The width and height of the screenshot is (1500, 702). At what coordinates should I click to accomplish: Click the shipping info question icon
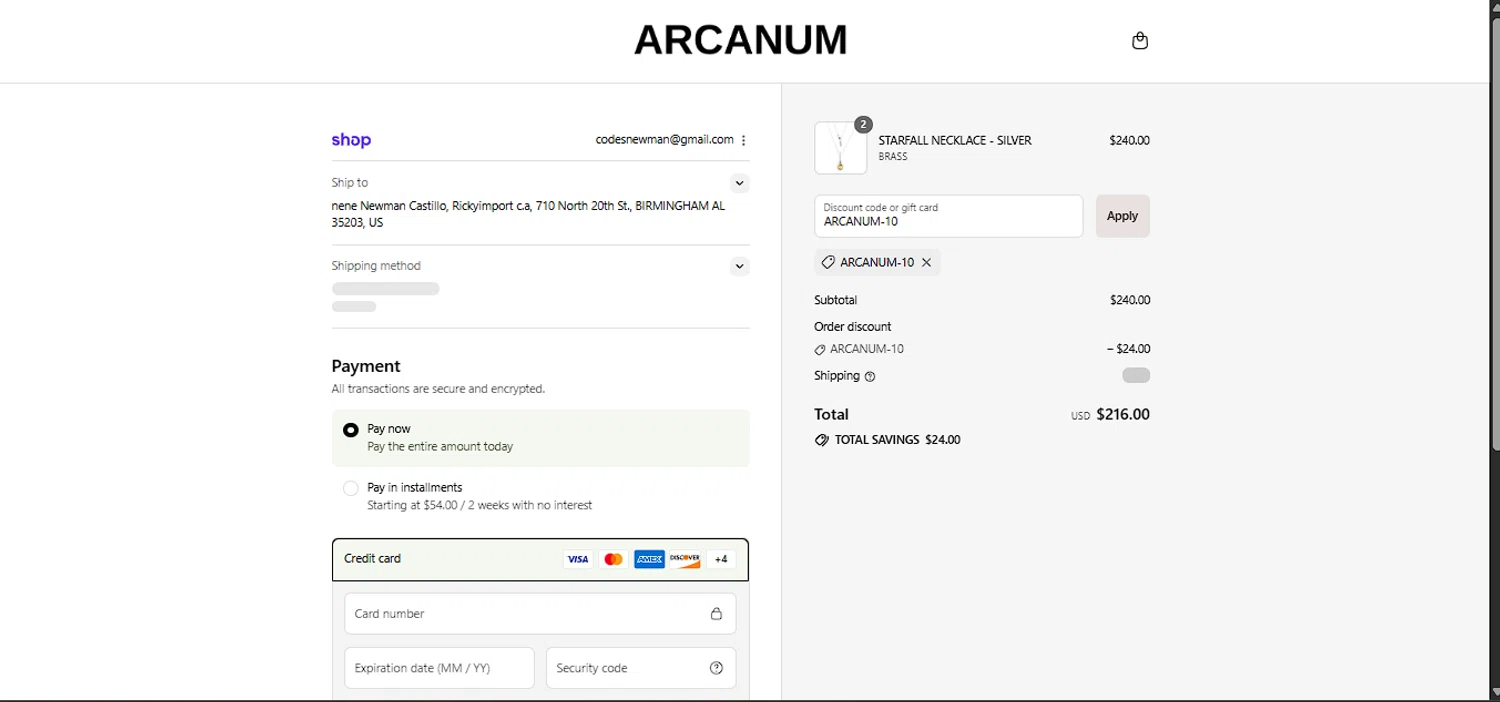pyautogui.click(x=870, y=377)
